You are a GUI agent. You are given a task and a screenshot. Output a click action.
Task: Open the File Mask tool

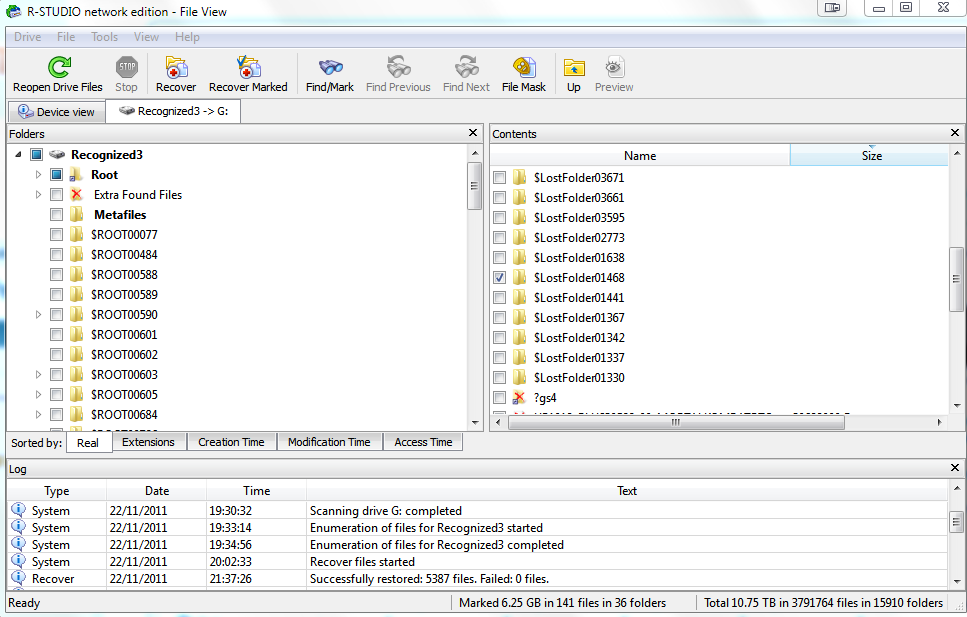pos(524,67)
